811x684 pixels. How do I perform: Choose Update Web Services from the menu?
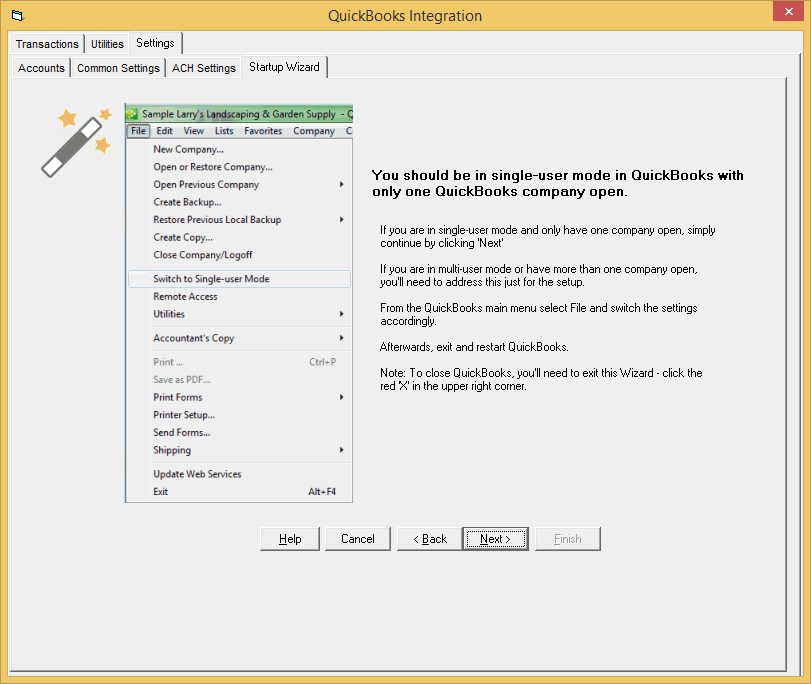click(x=197, y=473)
